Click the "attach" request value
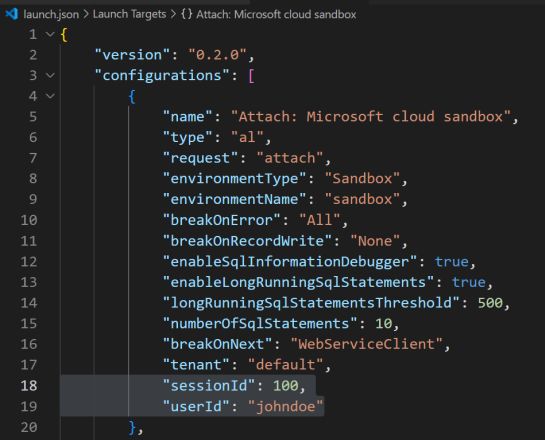The width and height of the screenshot is (545, 440). click(x=290, y=158)
